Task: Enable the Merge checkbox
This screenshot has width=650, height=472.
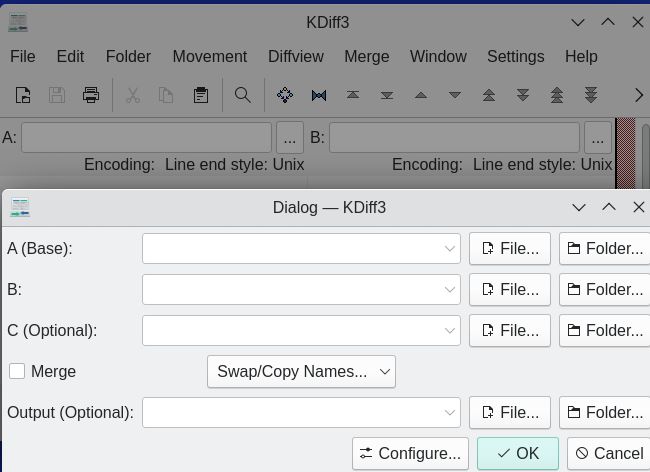Action: click(x=17, y=371)
